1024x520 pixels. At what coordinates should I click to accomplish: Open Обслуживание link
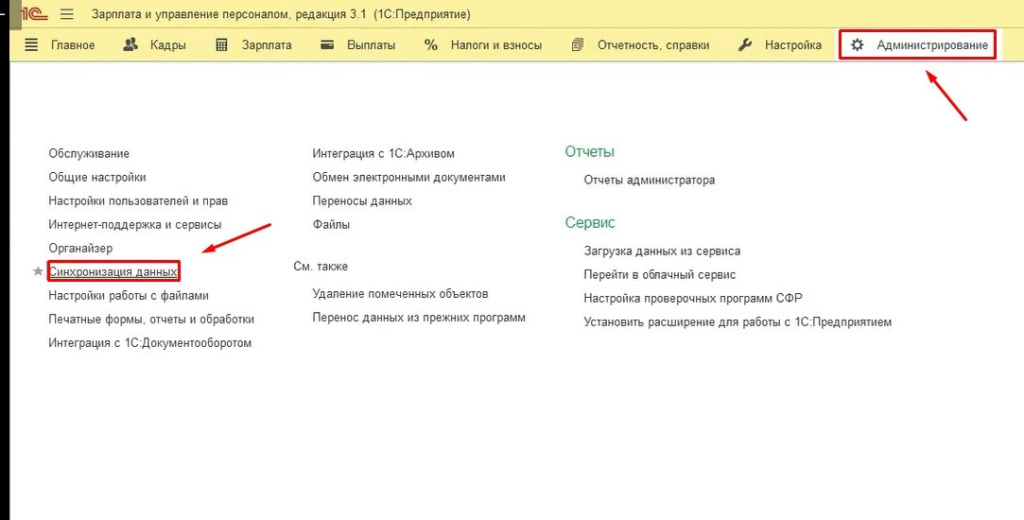[89, 154]
